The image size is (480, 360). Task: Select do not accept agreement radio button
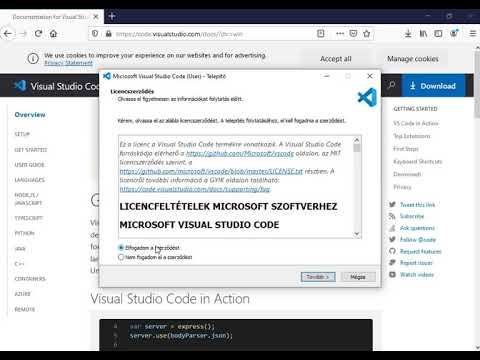pos(121,257)
